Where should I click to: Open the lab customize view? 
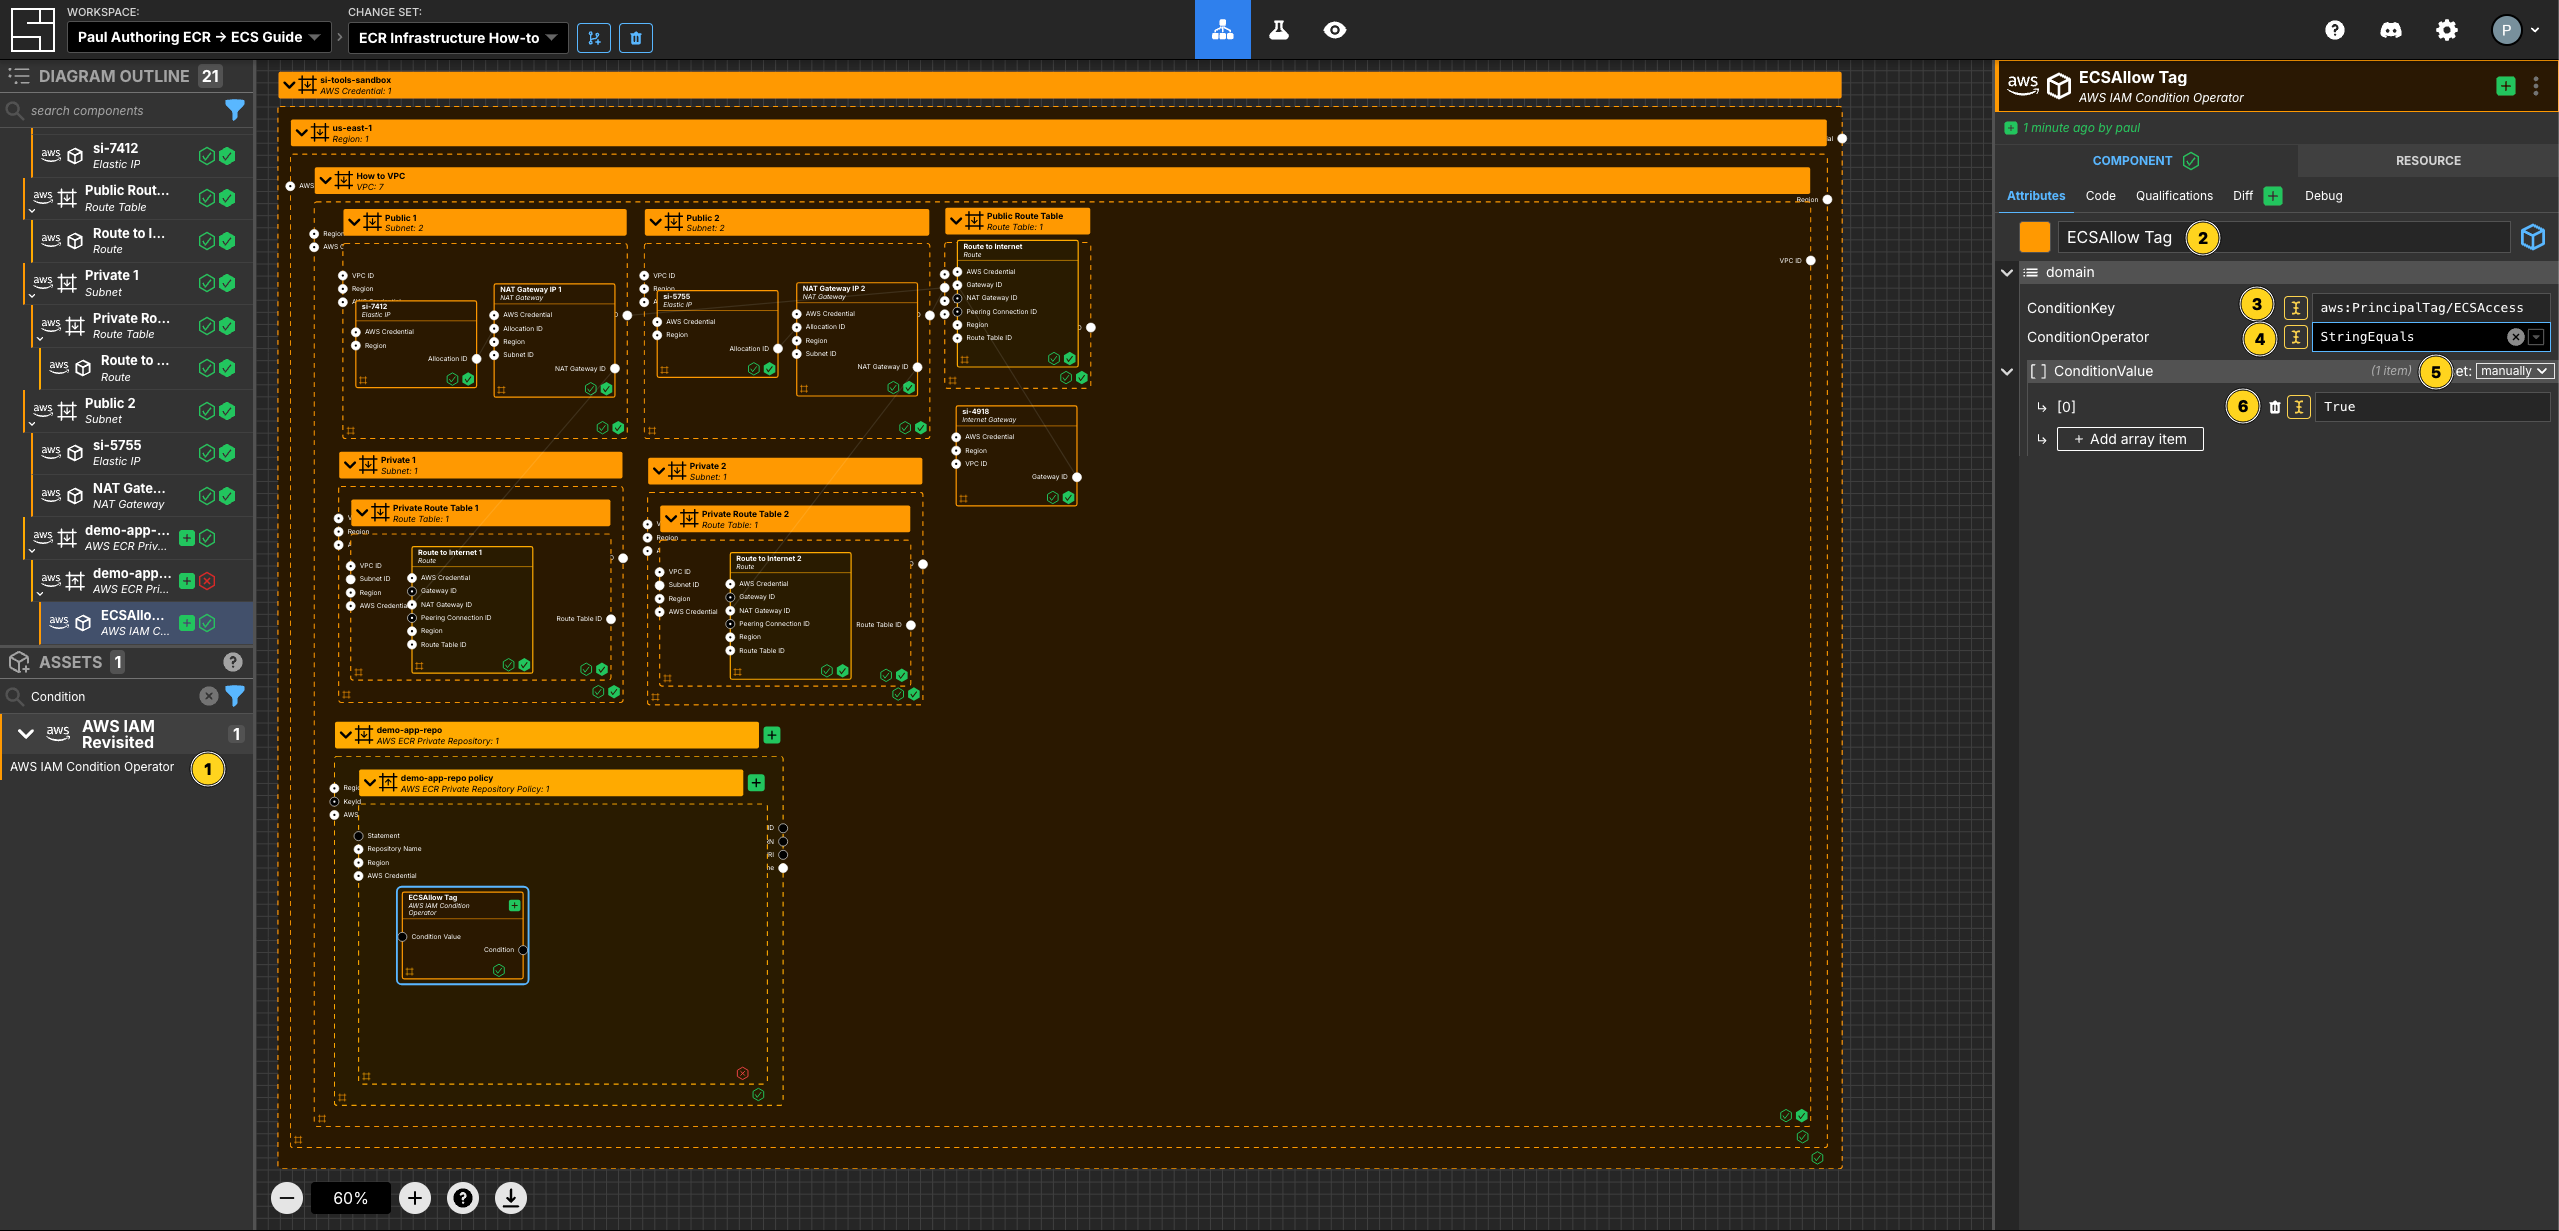pyautogui.click(x=1278, y=30)
